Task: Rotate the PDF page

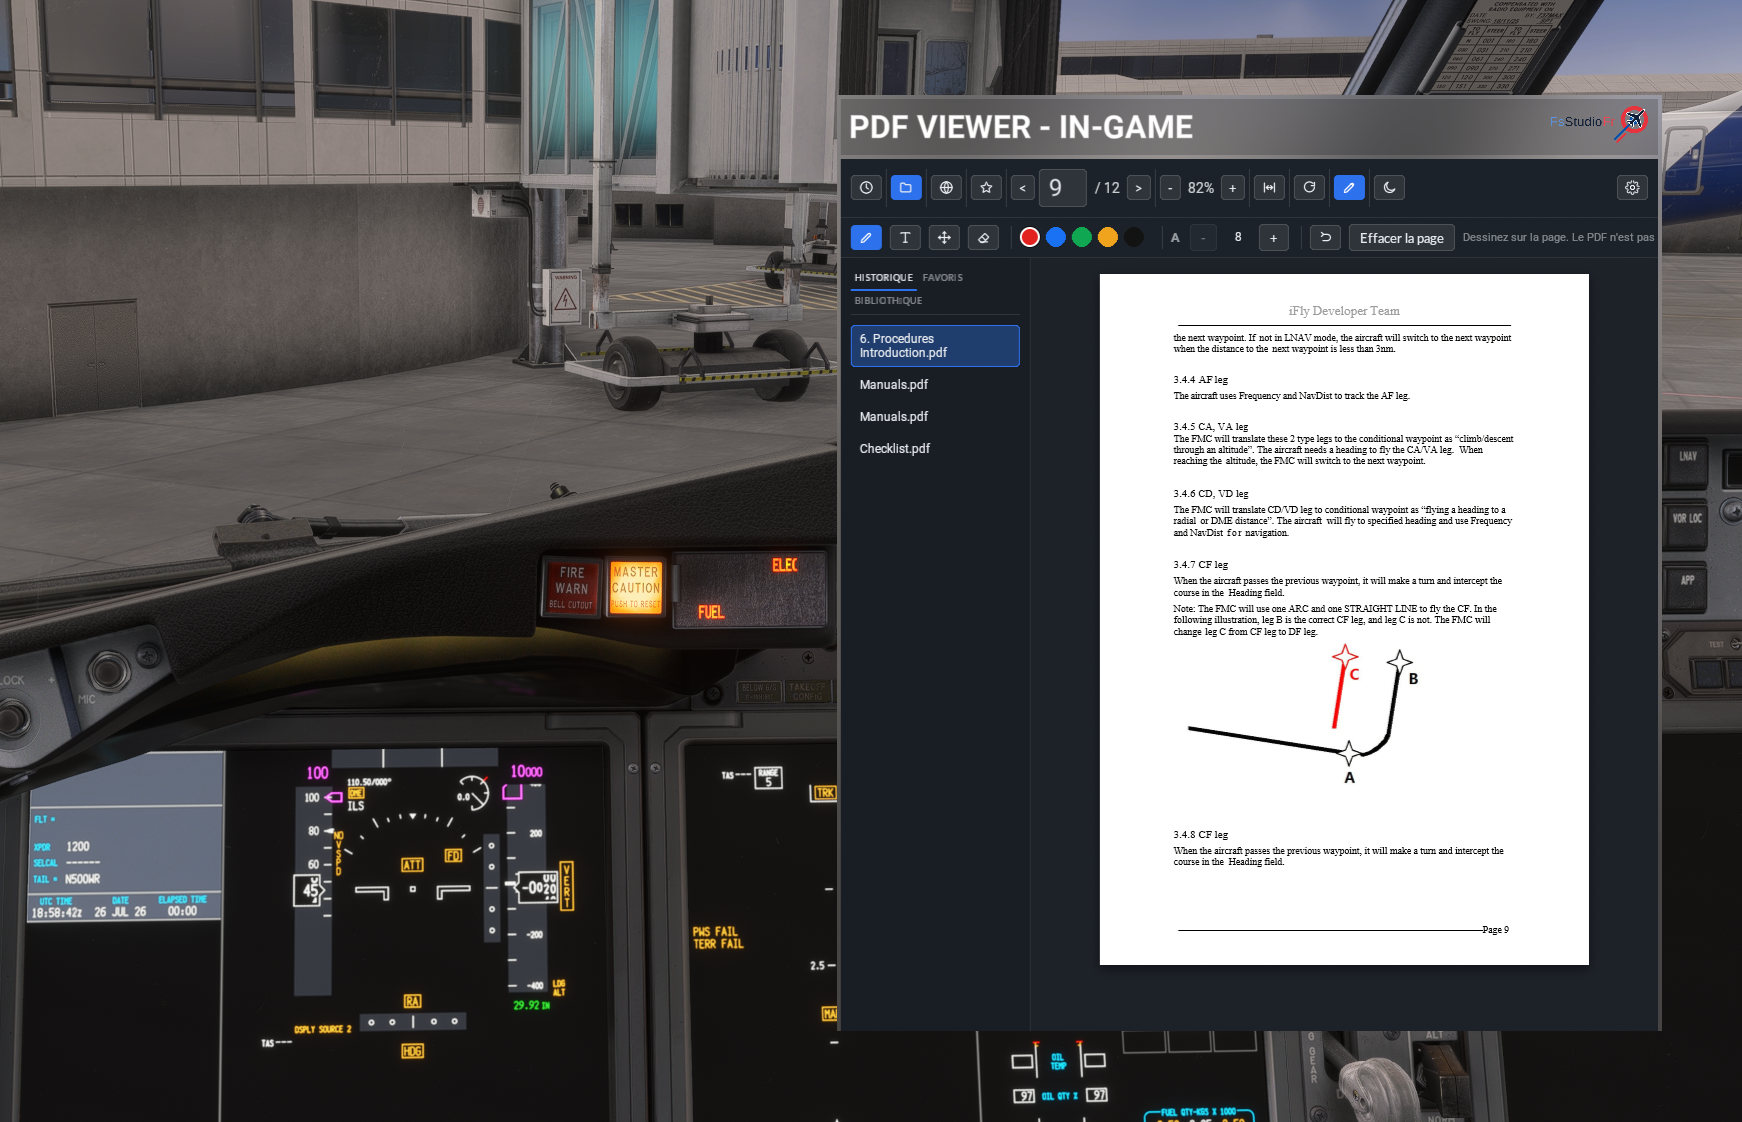Action: pyautogui.click(x=1309, y=188)
